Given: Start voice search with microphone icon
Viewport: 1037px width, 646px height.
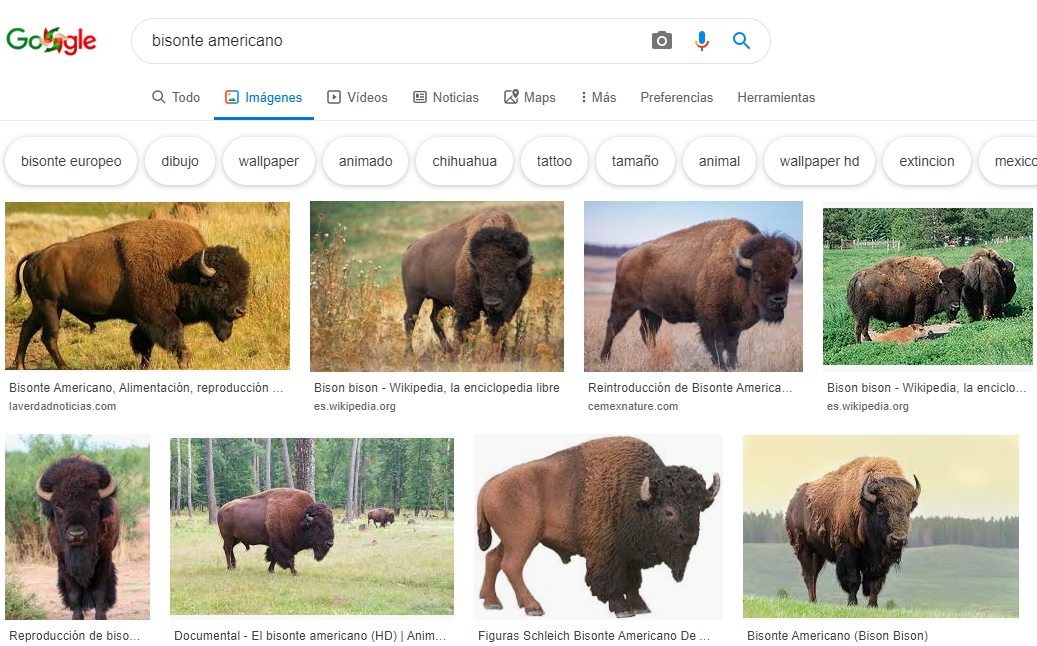Looking at the screenshot, I should (702, 41).
